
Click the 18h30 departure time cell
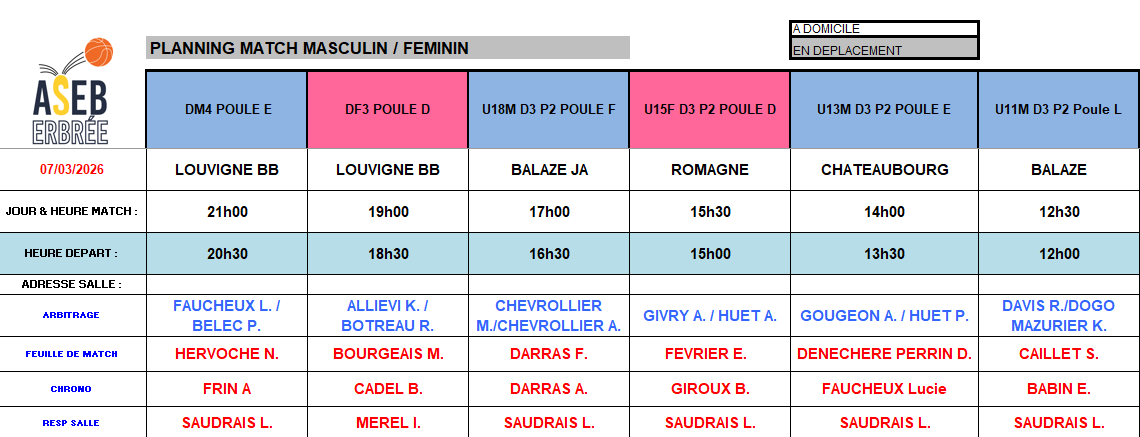pyautogui.click(x=388, y=254)
